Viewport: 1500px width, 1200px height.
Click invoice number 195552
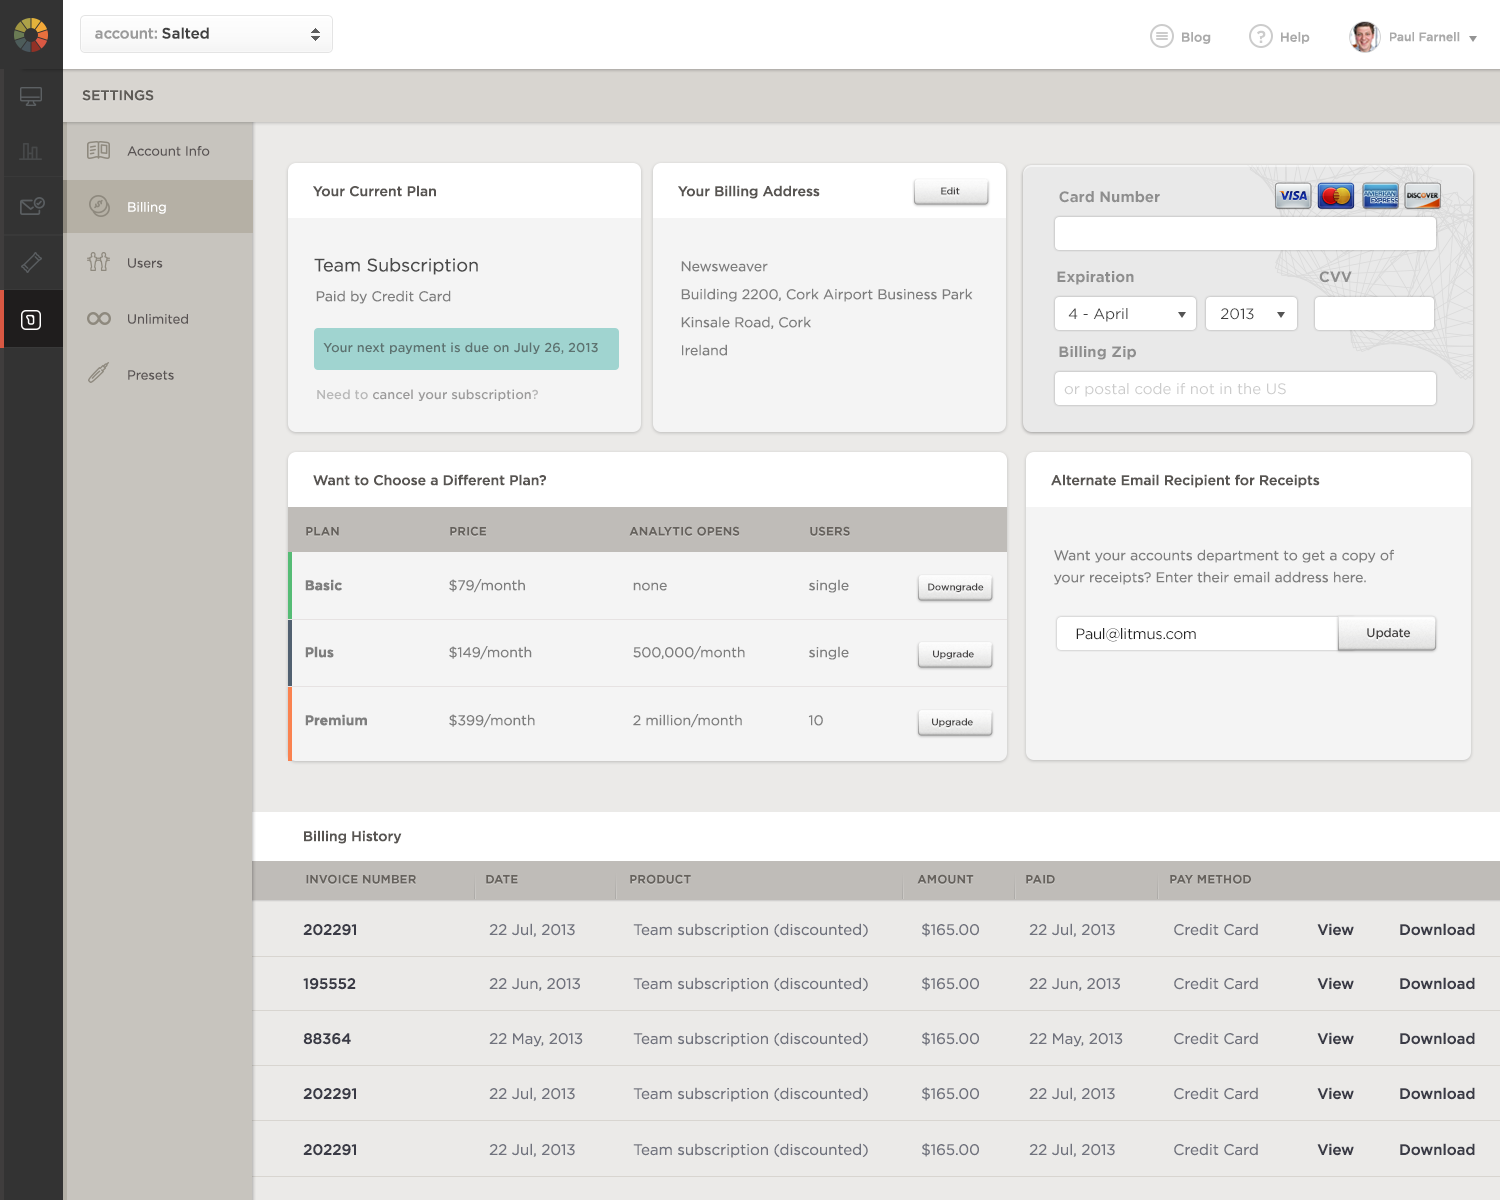pyautogui.click(x=329, y=984)
